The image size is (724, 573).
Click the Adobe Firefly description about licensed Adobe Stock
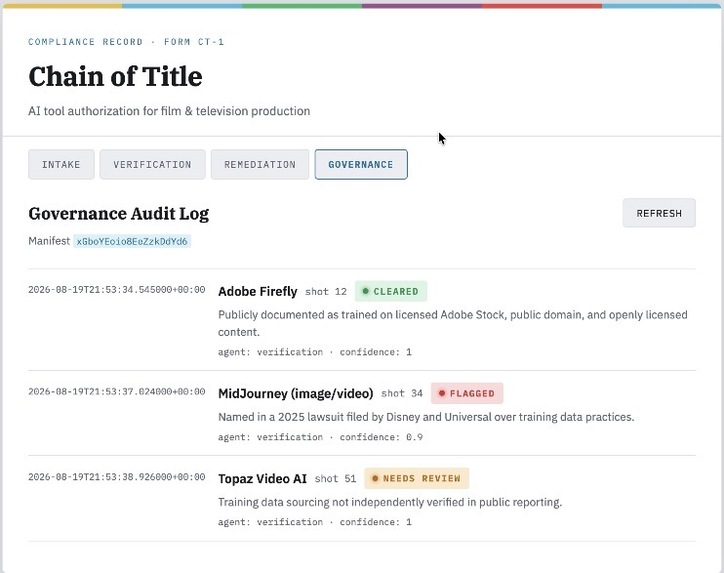pyautogui.click(x=452, y=323)
